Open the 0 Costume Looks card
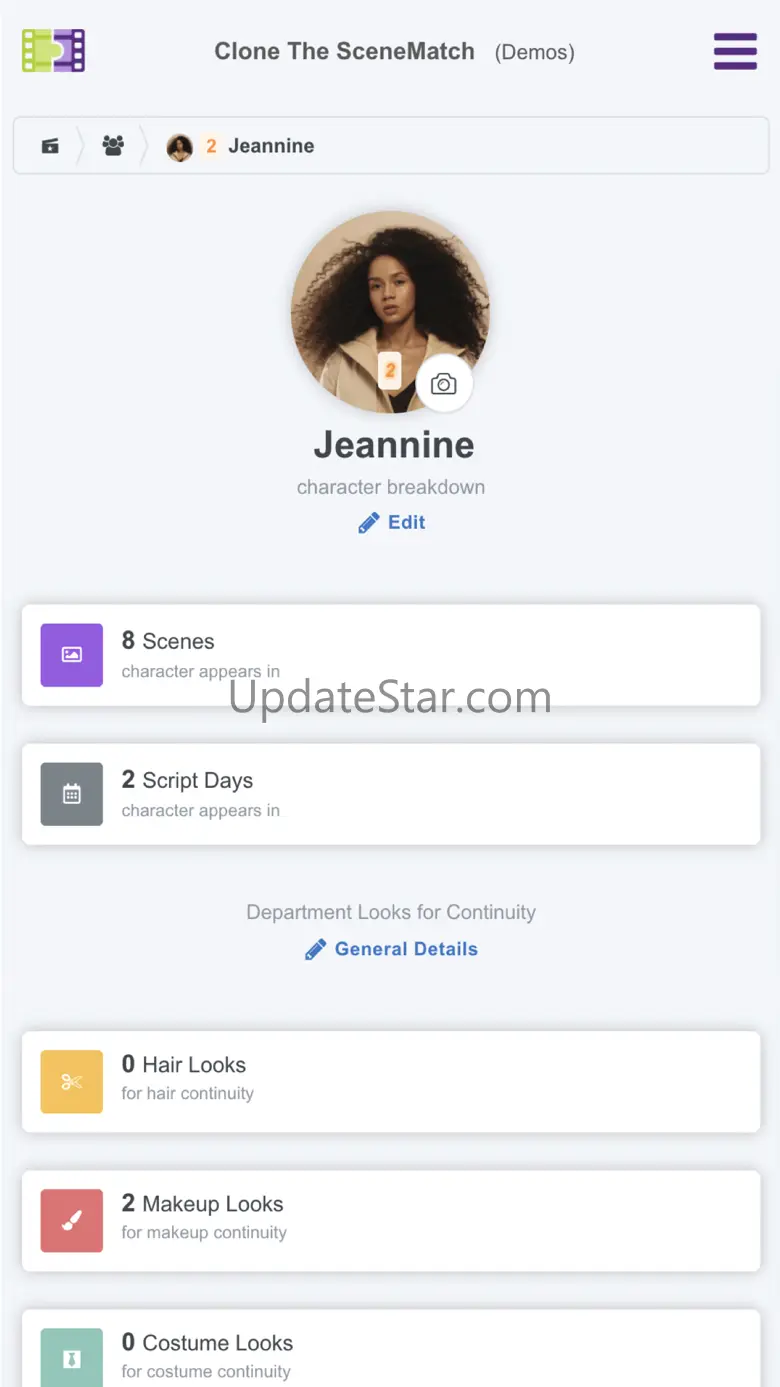 tap(391, 1348)
